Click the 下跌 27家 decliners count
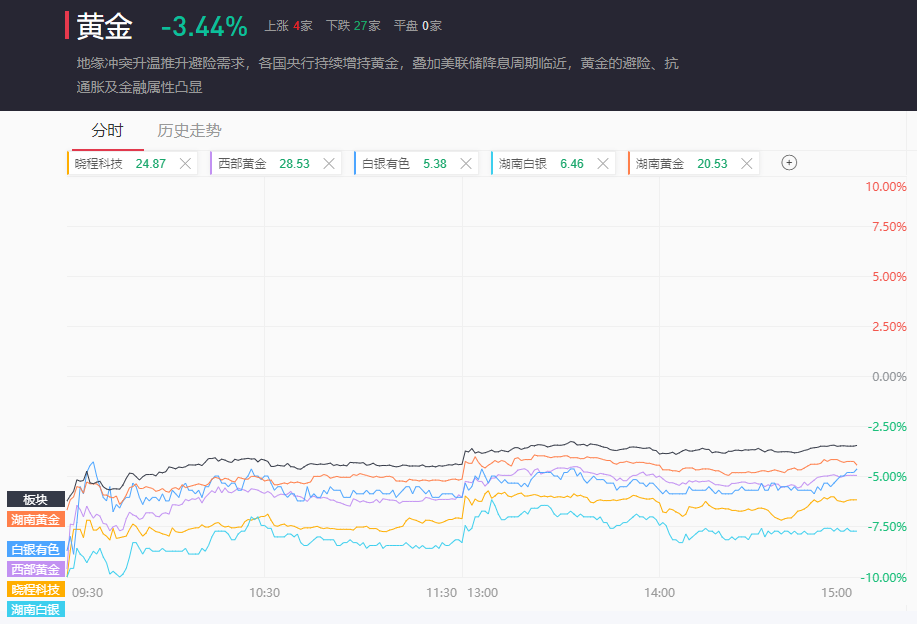Screen dimensions: 917x624 (353, 26)
